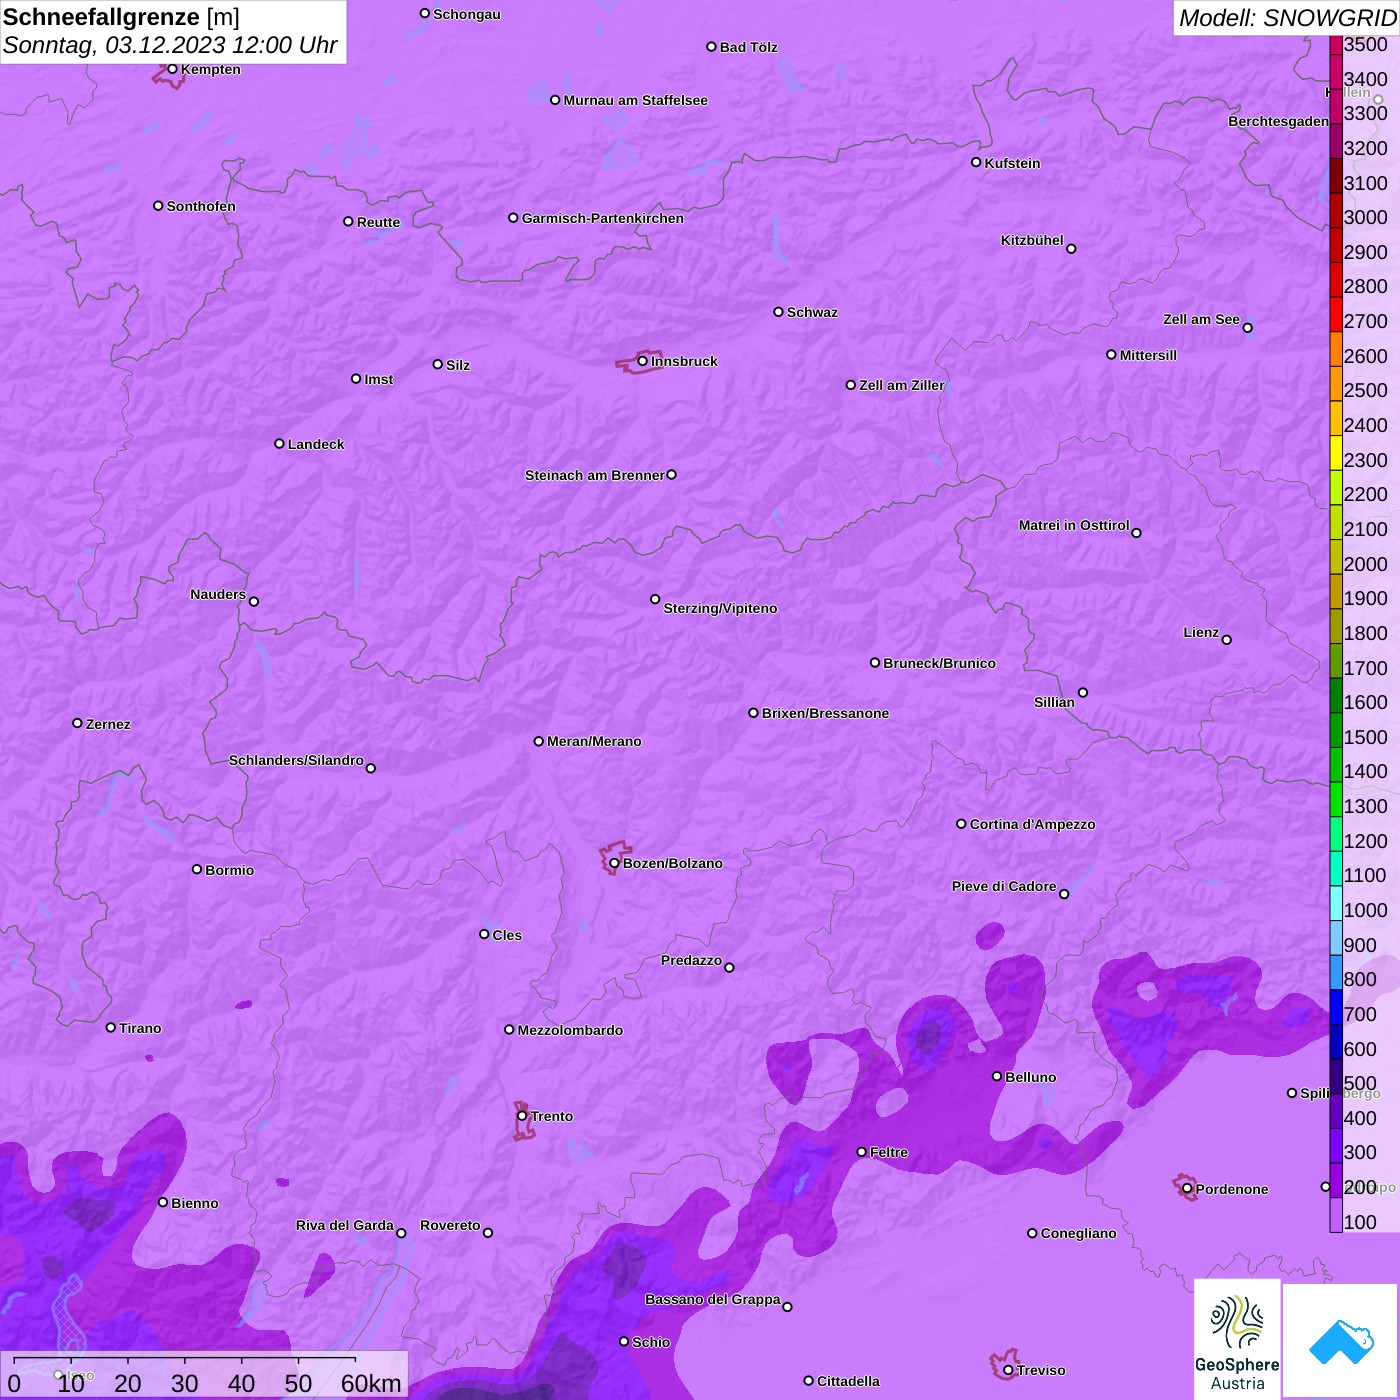Click the Kufstein location dot
The height and width of the screenshot is (1400, 1400).
click(x=976, y=162)
